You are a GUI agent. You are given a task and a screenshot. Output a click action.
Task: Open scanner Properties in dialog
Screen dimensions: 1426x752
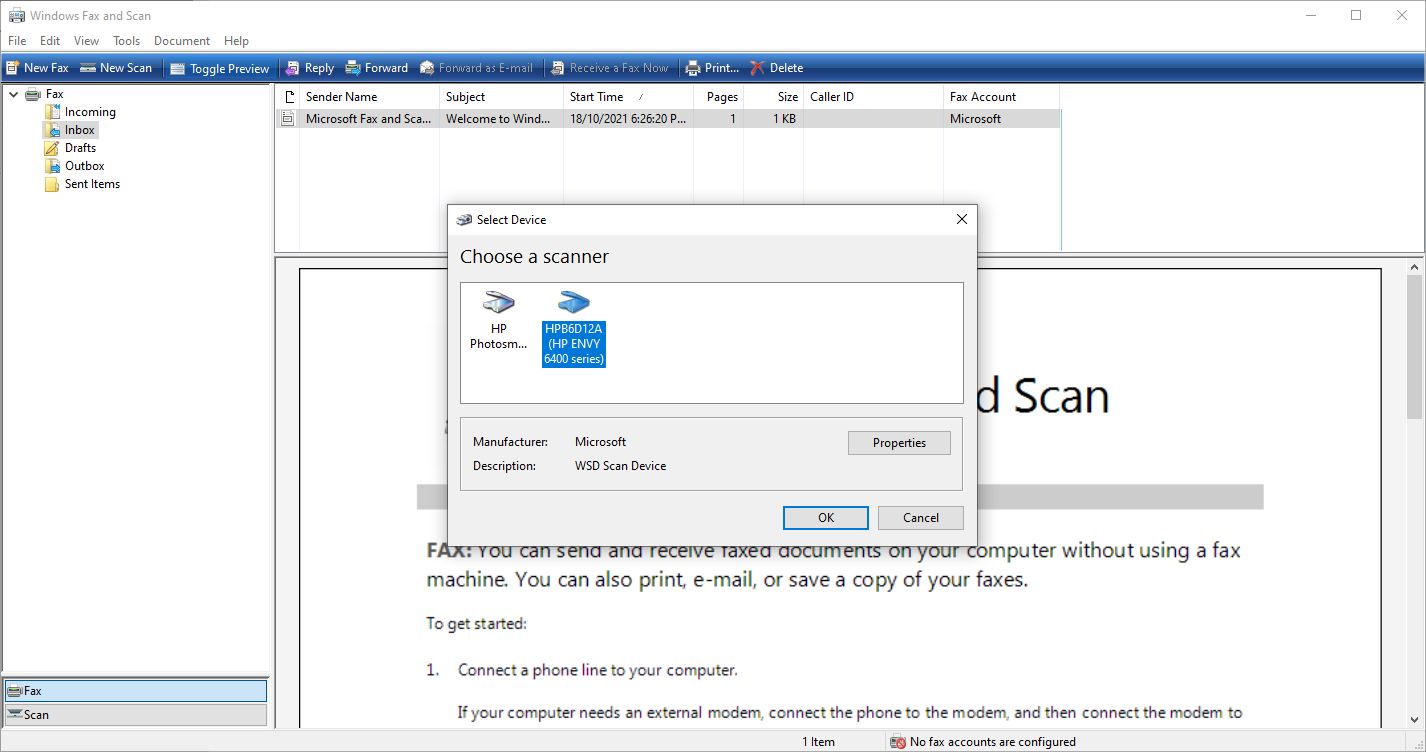[x=899, y=443]
